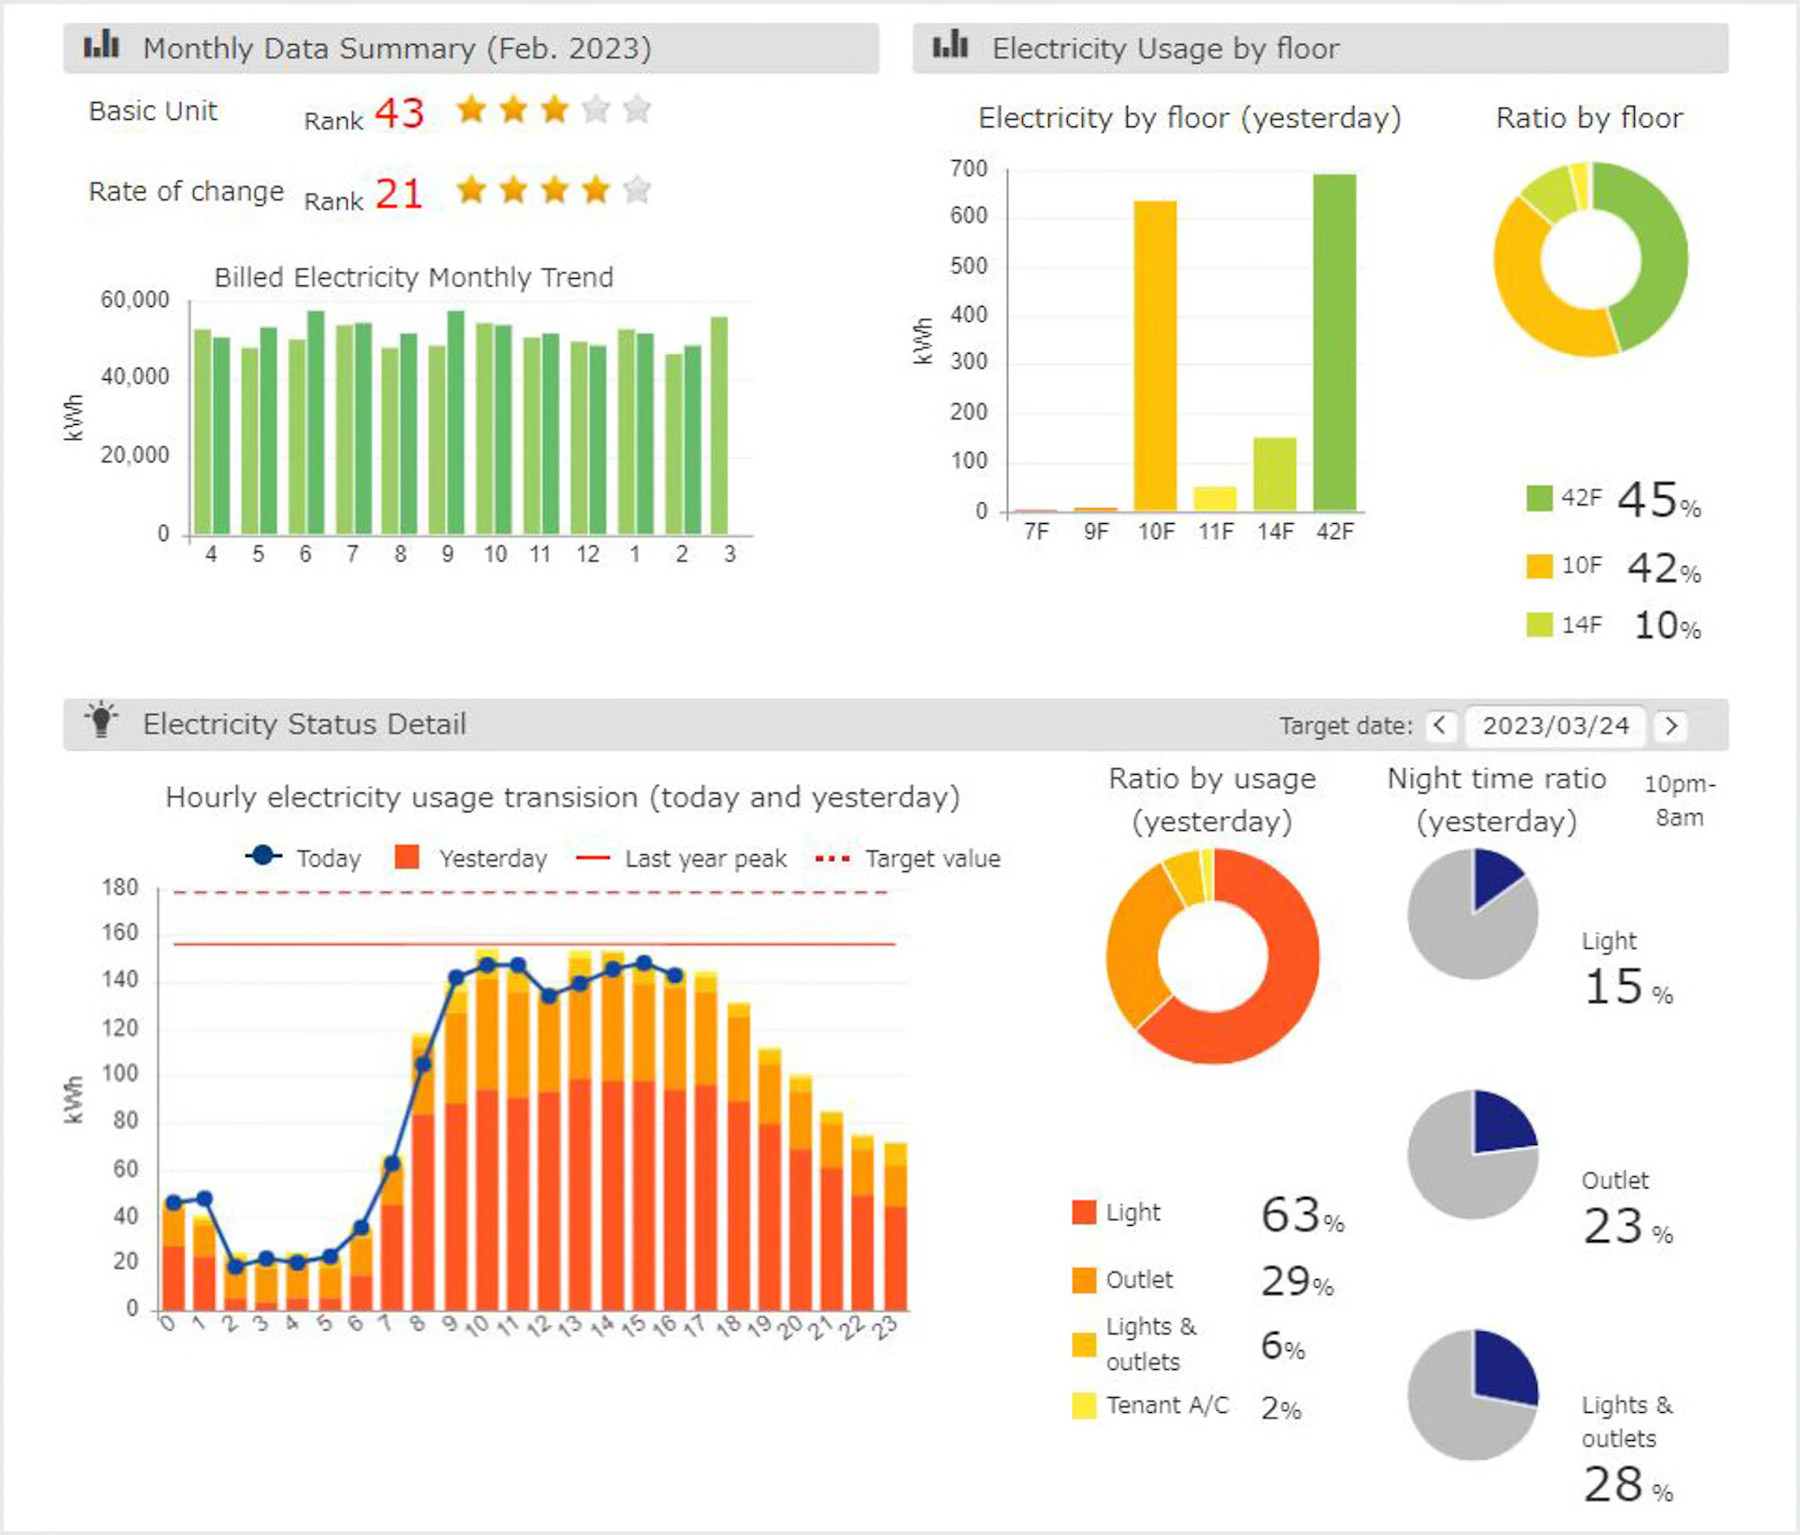
Task: Toggle the Last year peak legend entry
Action: point(682,858)
